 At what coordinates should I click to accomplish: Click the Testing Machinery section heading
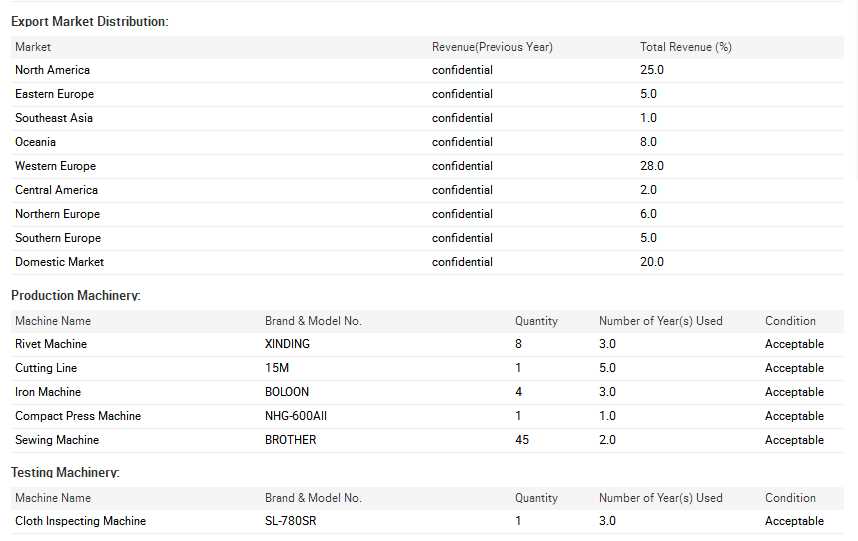coord(65,472)
